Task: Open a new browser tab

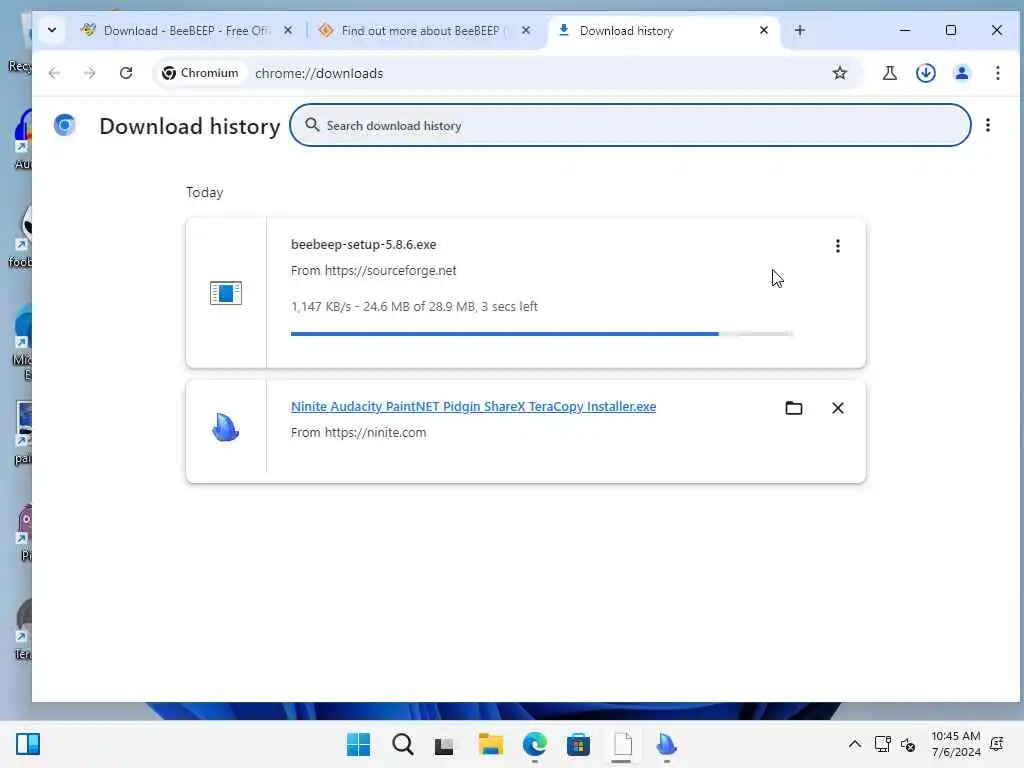Action: [799, 30]
